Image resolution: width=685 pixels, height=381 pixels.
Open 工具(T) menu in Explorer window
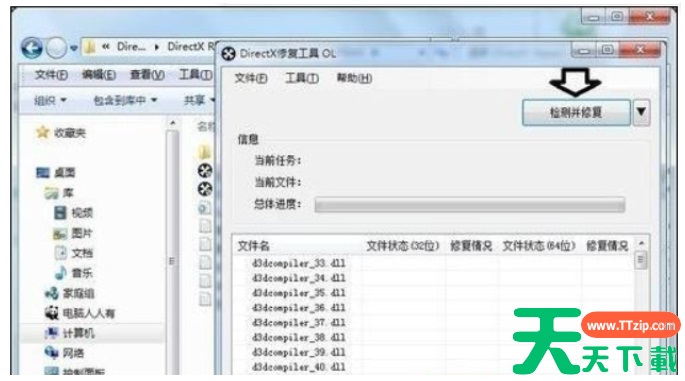click(195, 75)
